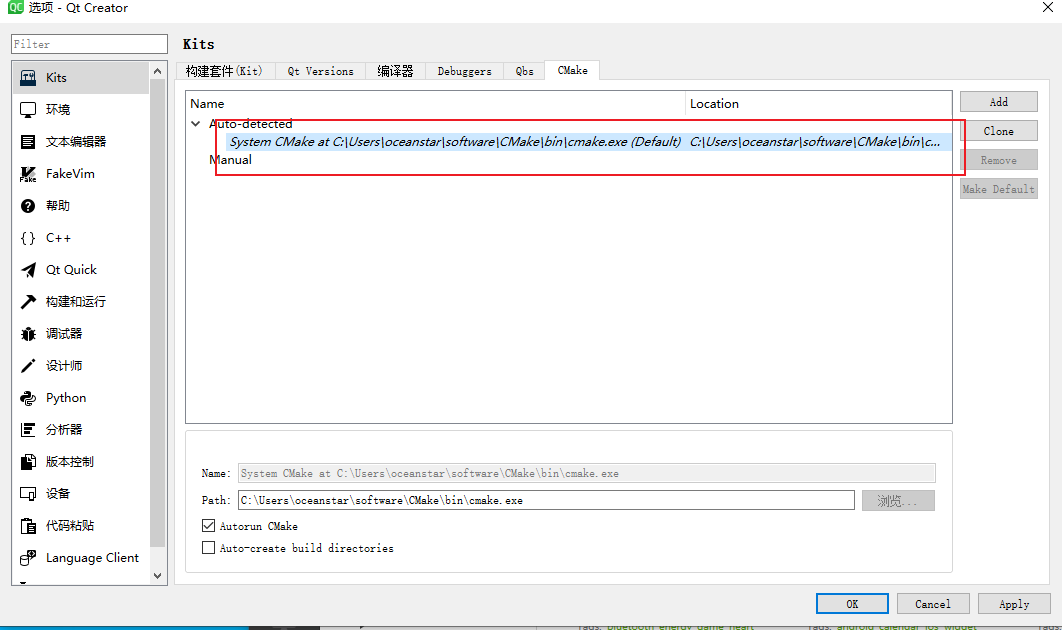Open the 环境 settings icon
The image size is (1062, 630).
28,110
